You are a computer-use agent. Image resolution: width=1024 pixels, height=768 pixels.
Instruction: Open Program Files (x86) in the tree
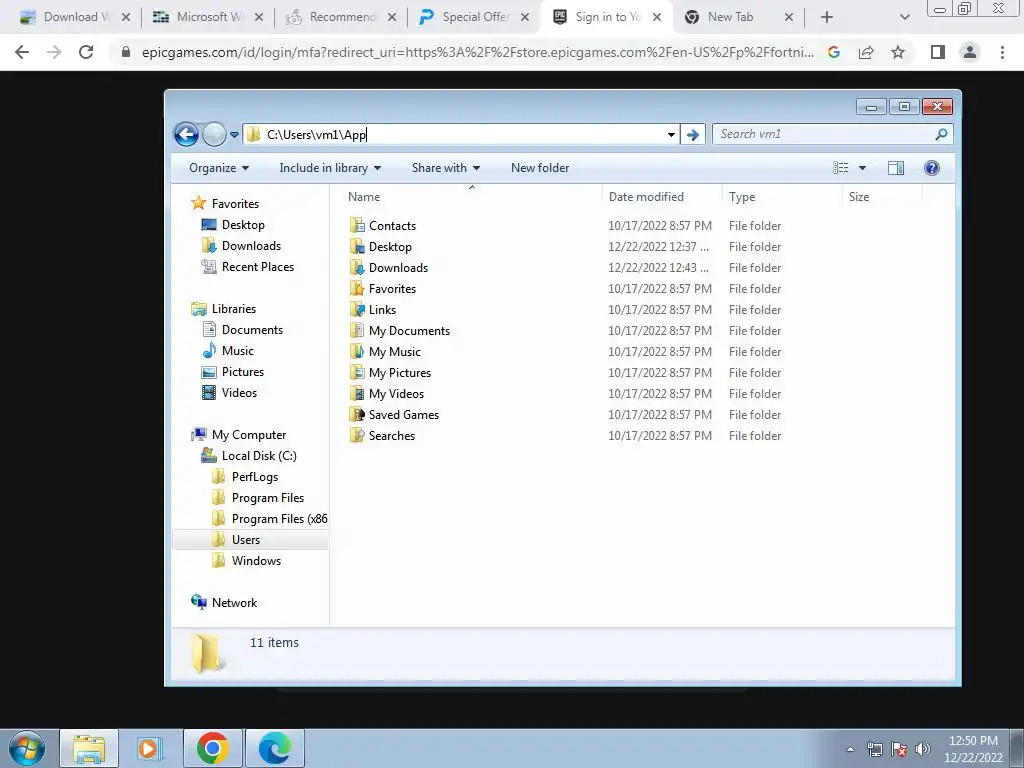(x=279, y=519)
